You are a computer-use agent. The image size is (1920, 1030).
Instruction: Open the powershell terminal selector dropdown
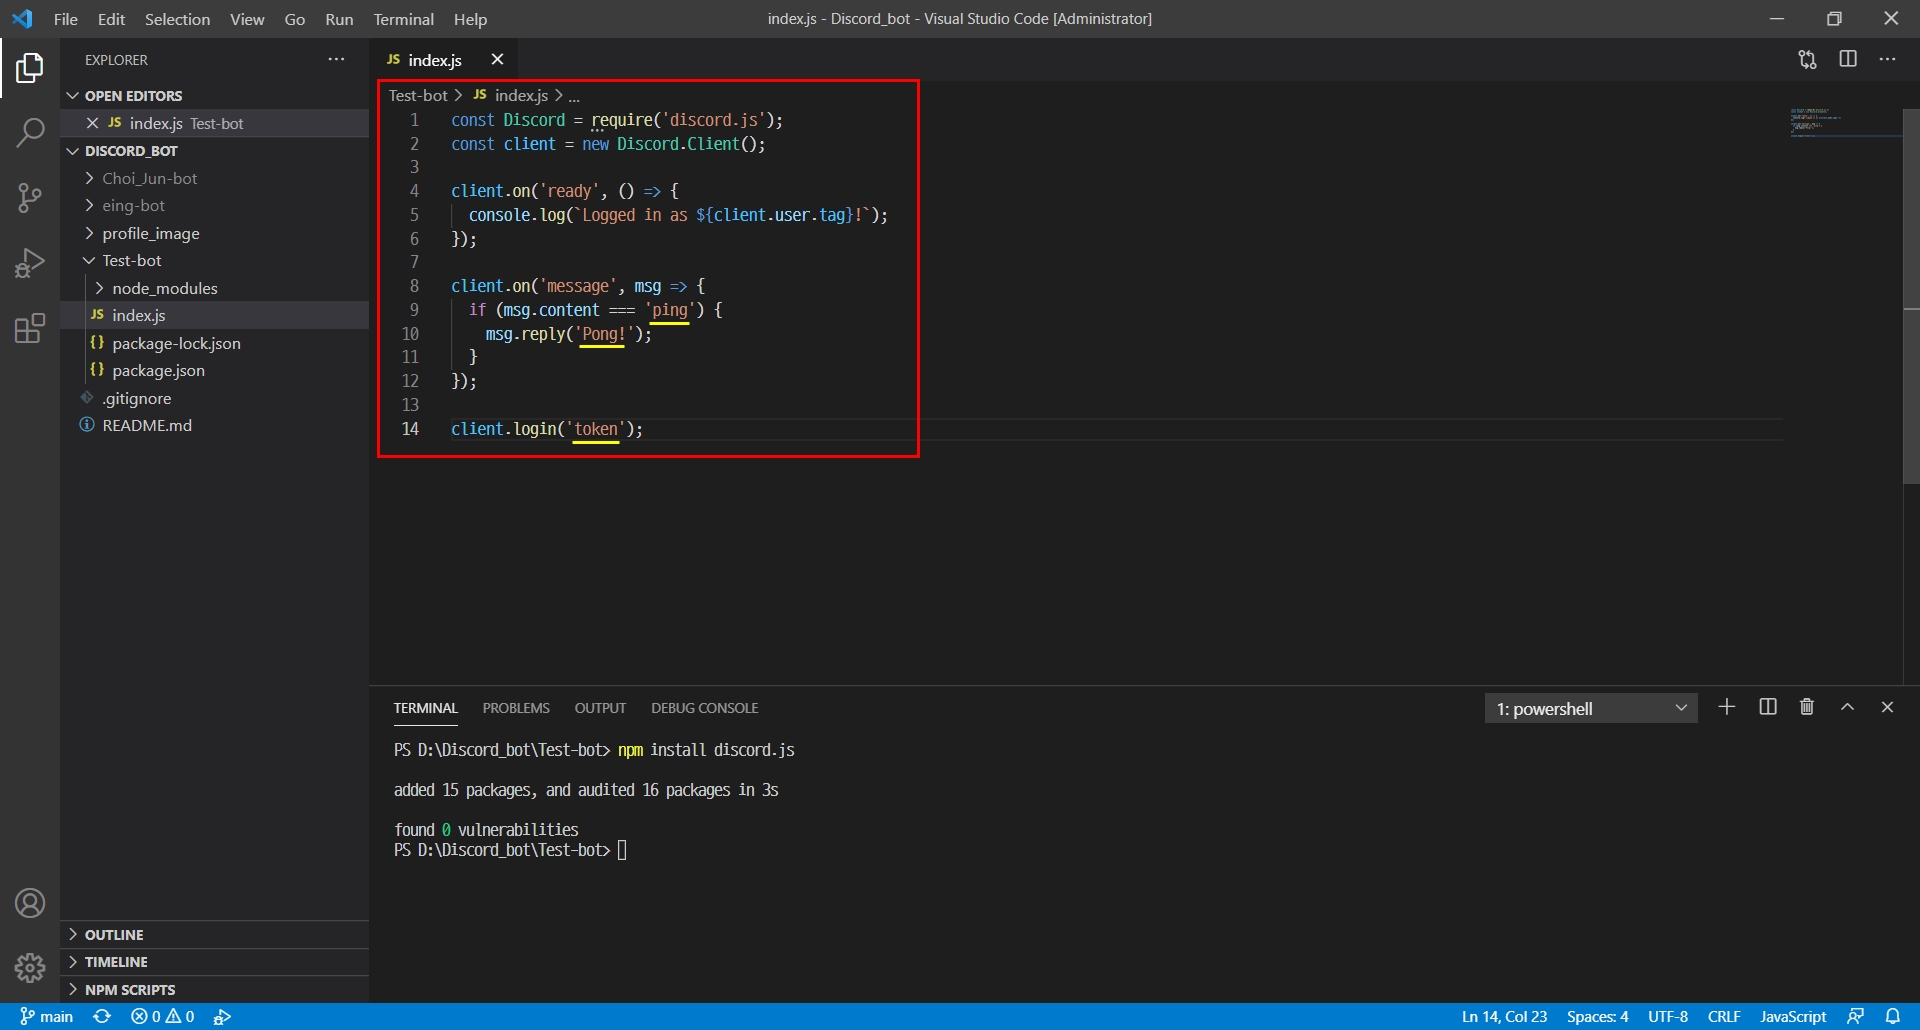[x=1591, y=708]
